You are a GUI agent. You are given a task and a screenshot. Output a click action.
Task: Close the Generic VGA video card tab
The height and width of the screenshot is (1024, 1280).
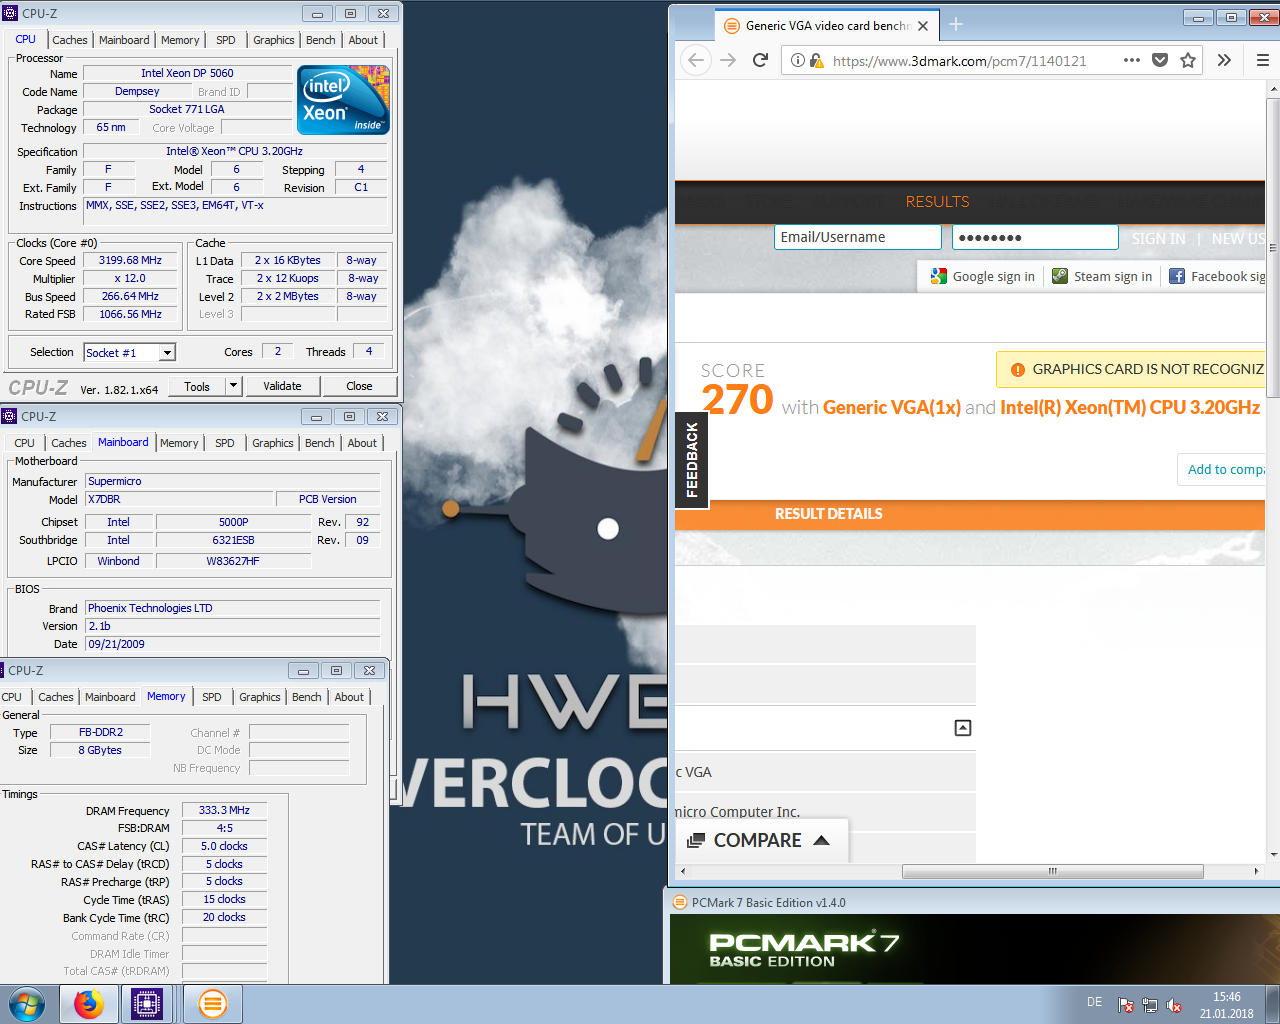[923, 26]
